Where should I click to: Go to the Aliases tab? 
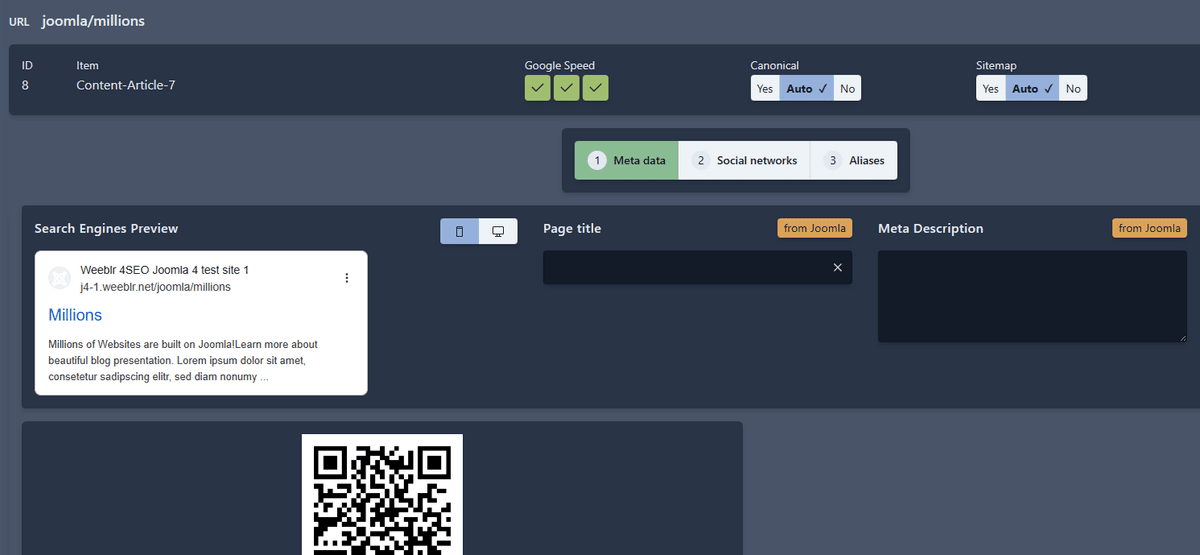click(854, 160)
